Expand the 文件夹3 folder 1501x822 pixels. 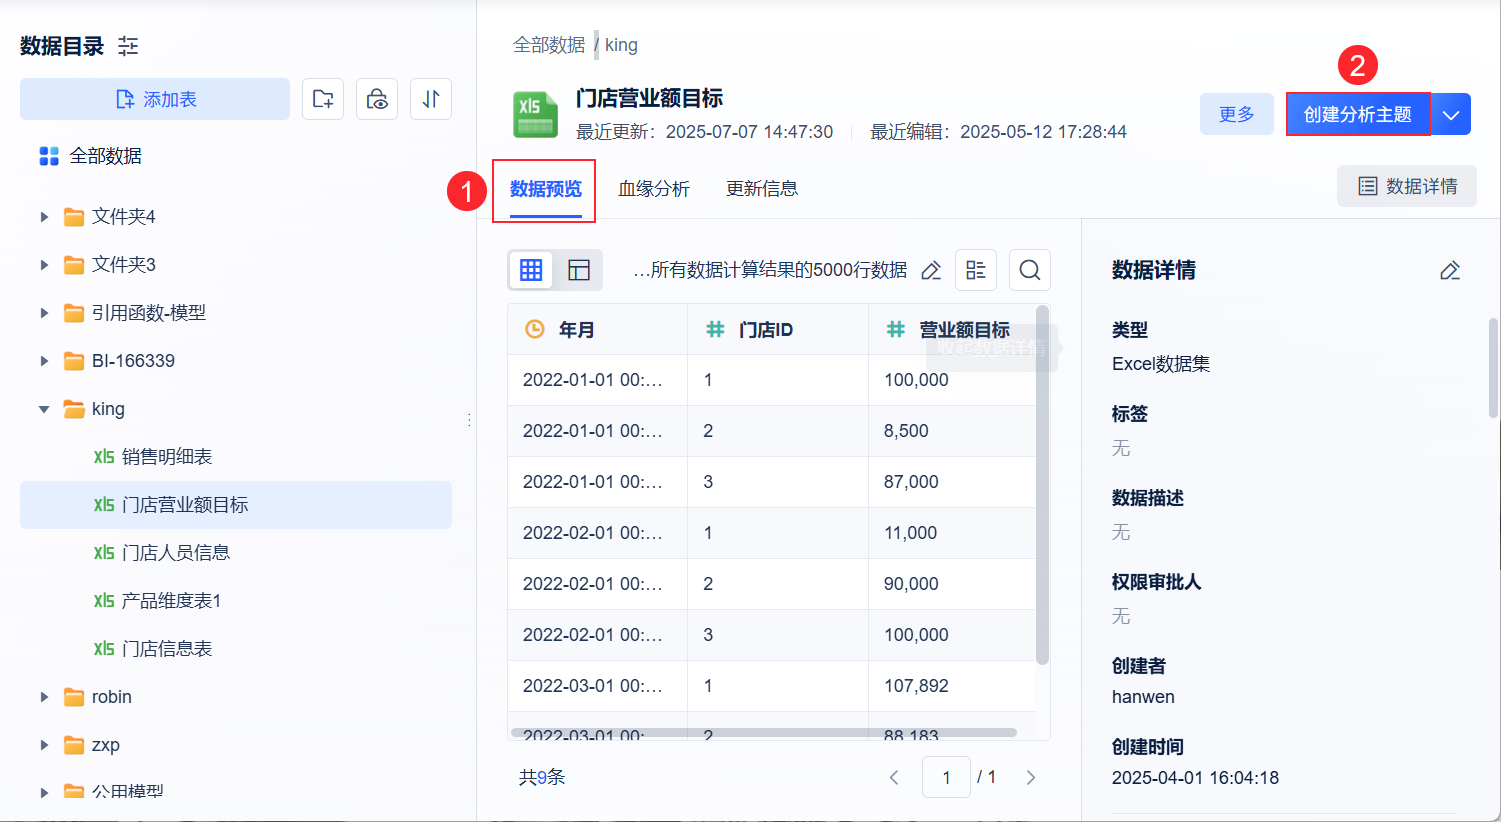44,265
